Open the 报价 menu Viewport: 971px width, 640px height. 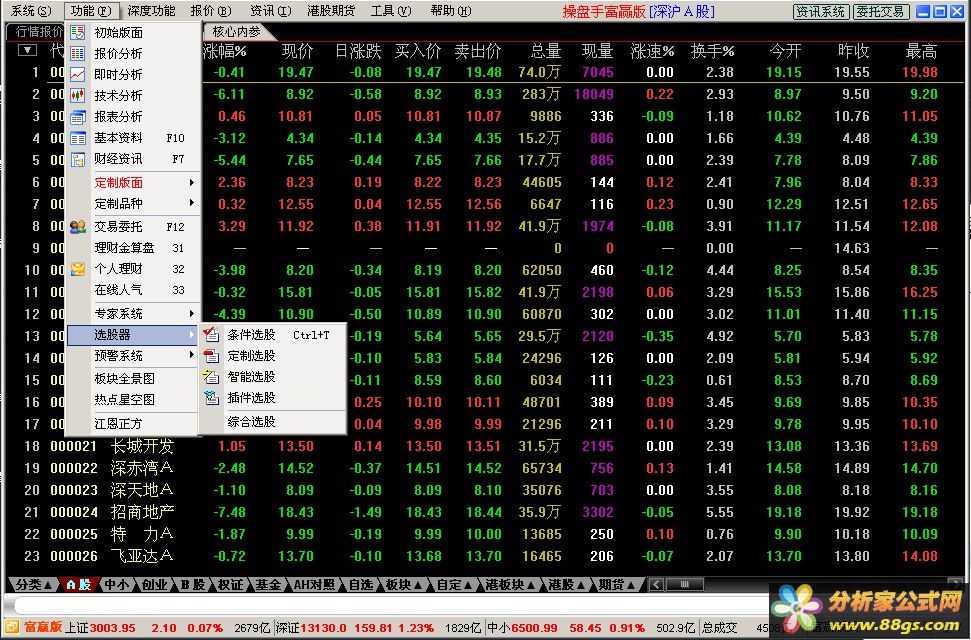click(211, 11)
